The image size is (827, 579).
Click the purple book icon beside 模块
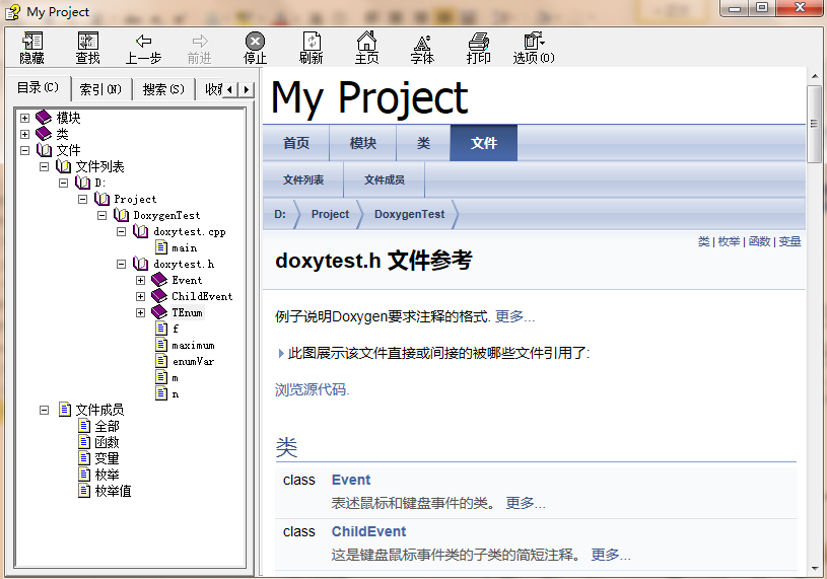coord(43,117)
